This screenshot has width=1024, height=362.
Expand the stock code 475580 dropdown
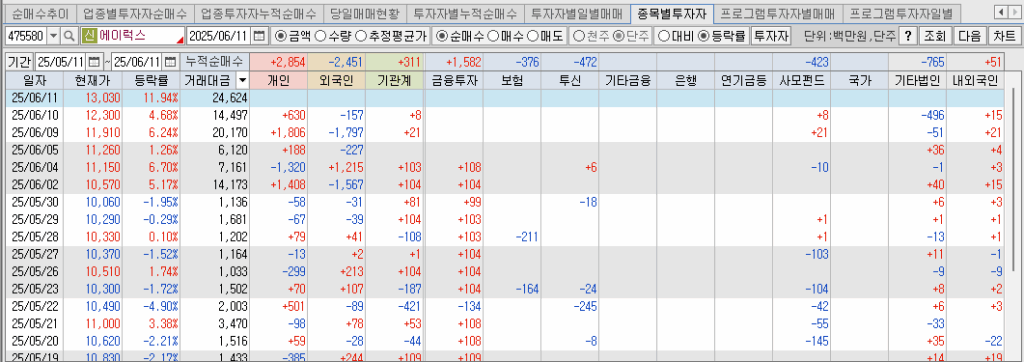point(53,36)
